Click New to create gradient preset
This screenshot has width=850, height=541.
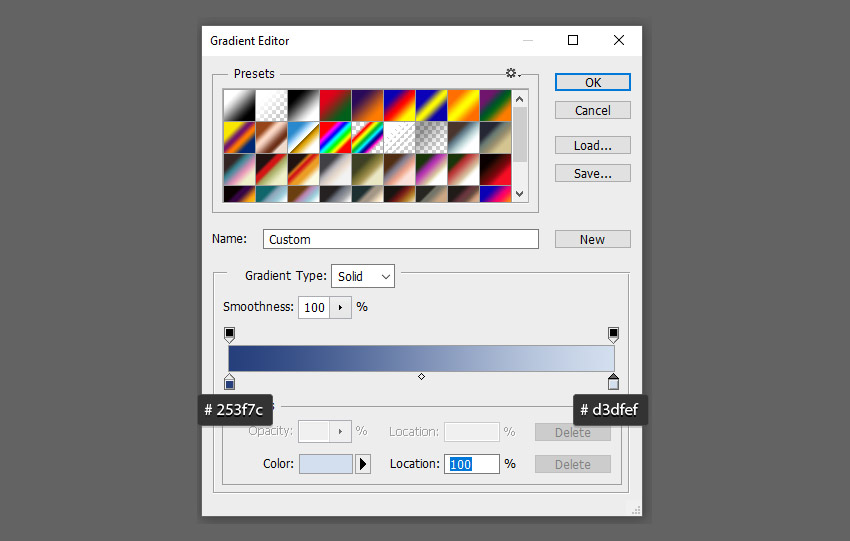pos(593,239)
